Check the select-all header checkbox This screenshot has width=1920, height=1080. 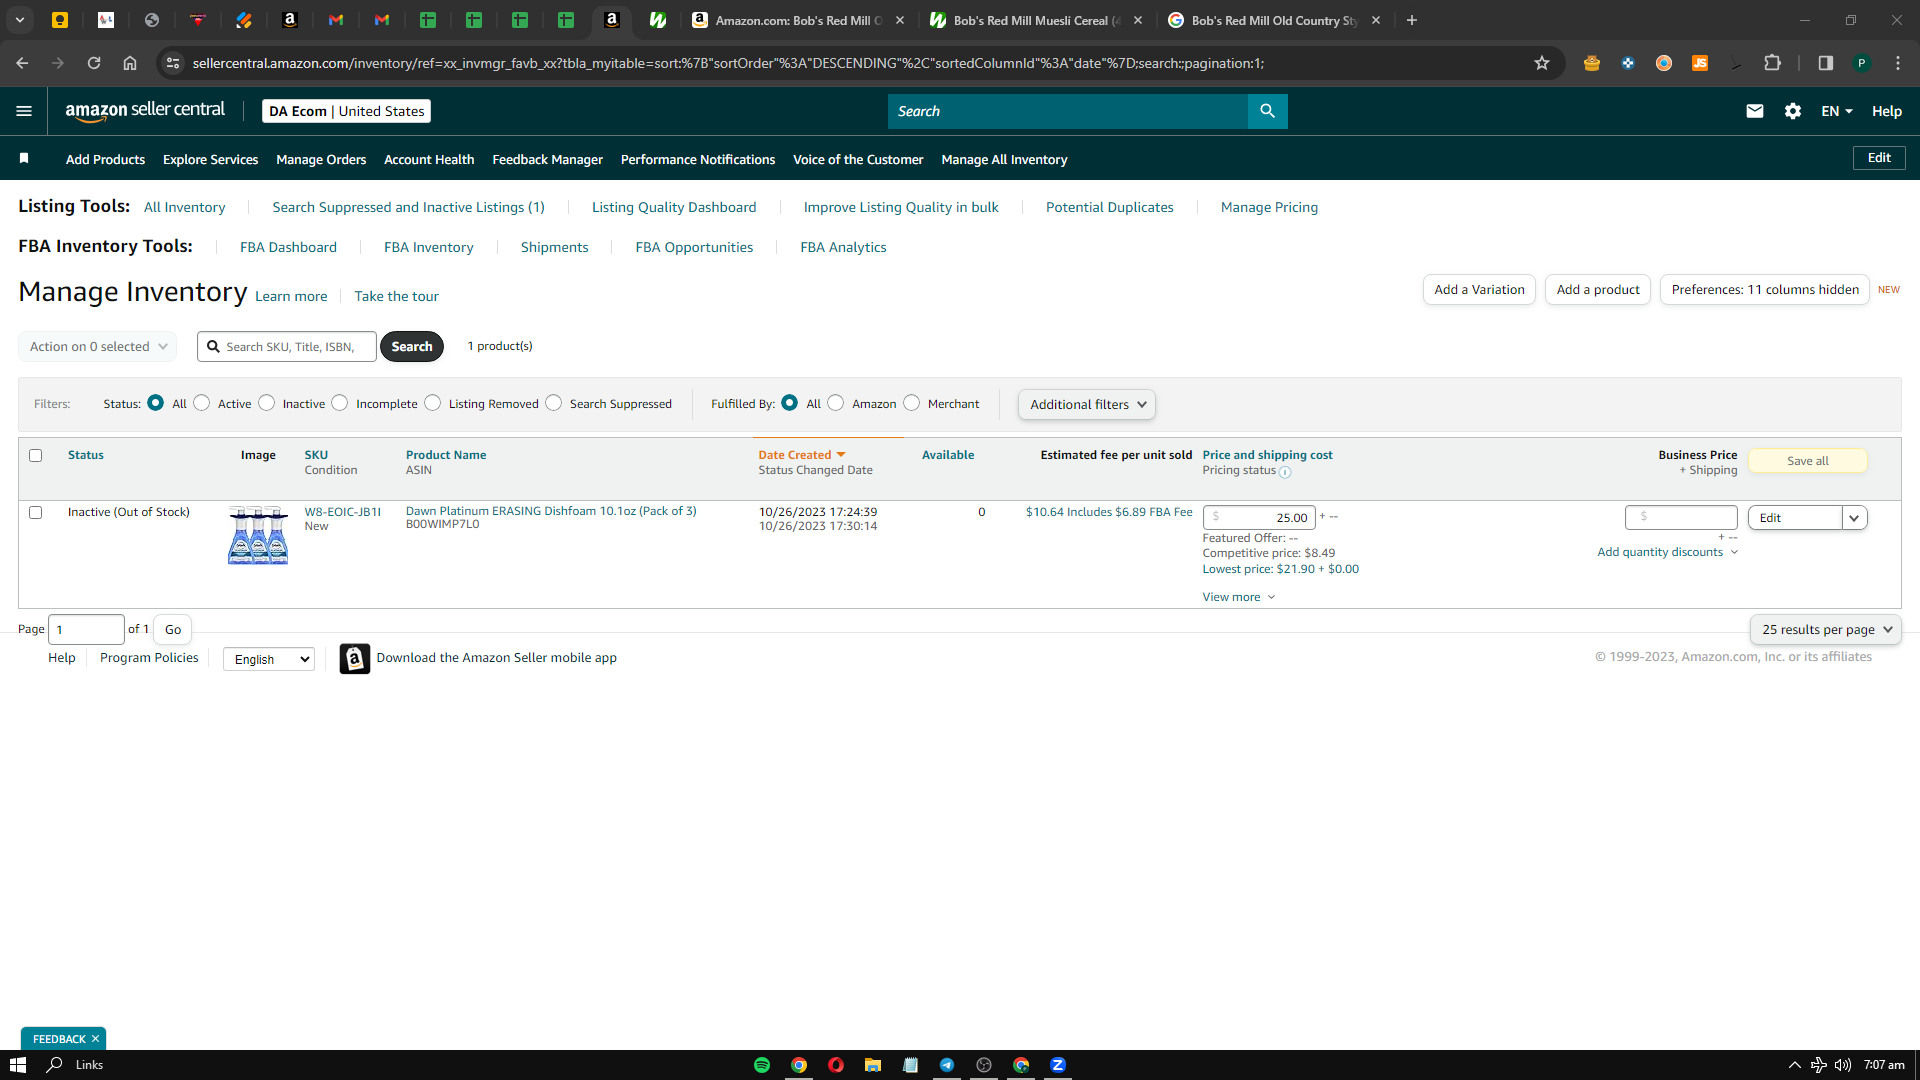[36, 456]
